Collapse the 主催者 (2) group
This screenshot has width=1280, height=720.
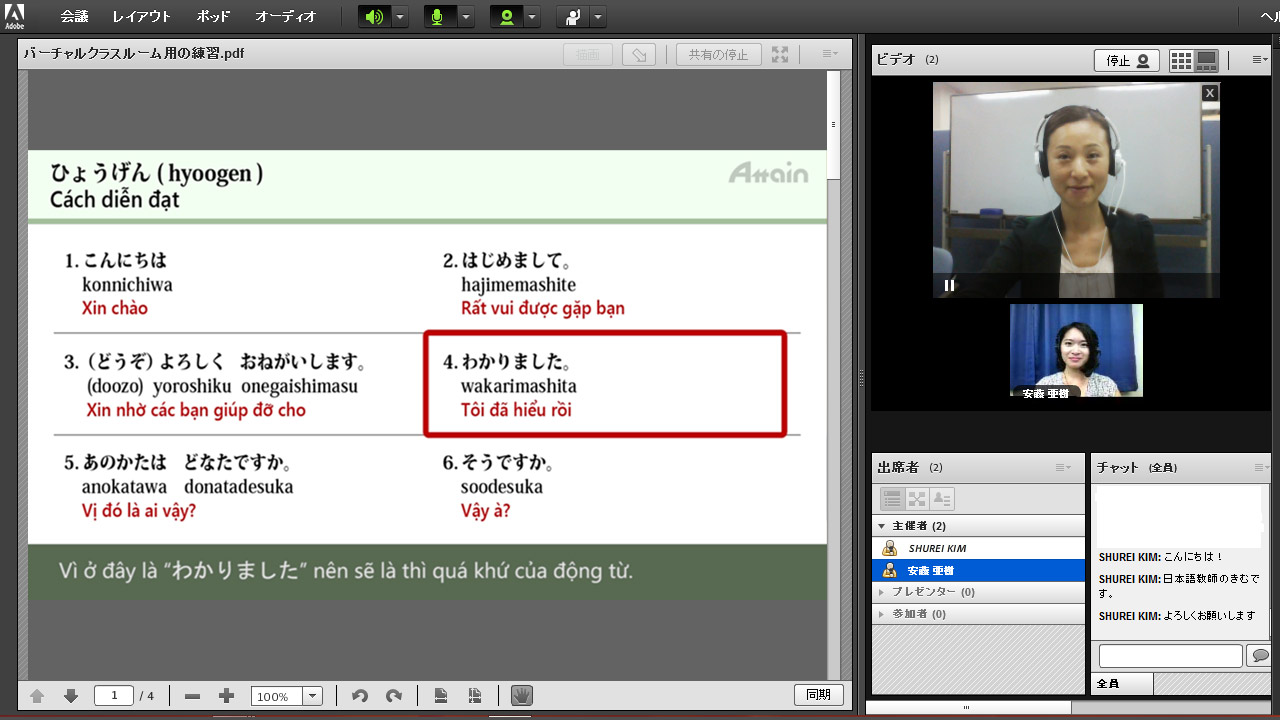tap(882, 526)
